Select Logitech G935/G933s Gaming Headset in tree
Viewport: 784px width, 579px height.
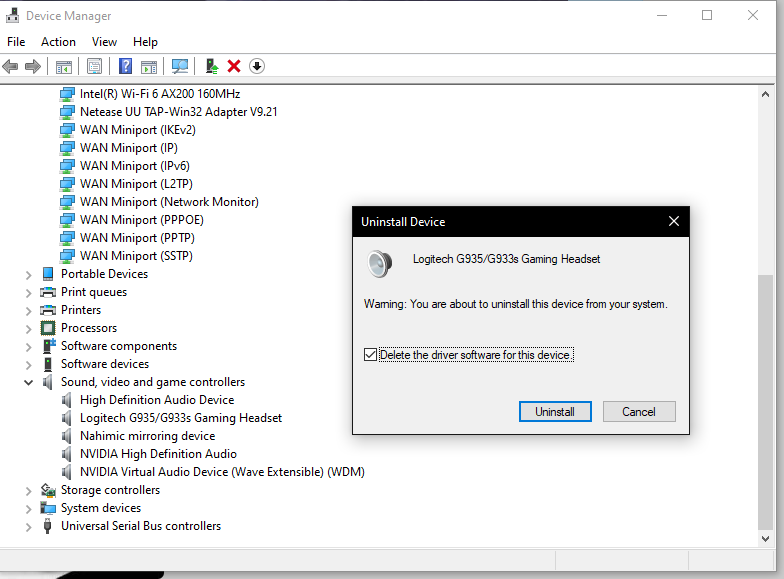click(180, 418)
